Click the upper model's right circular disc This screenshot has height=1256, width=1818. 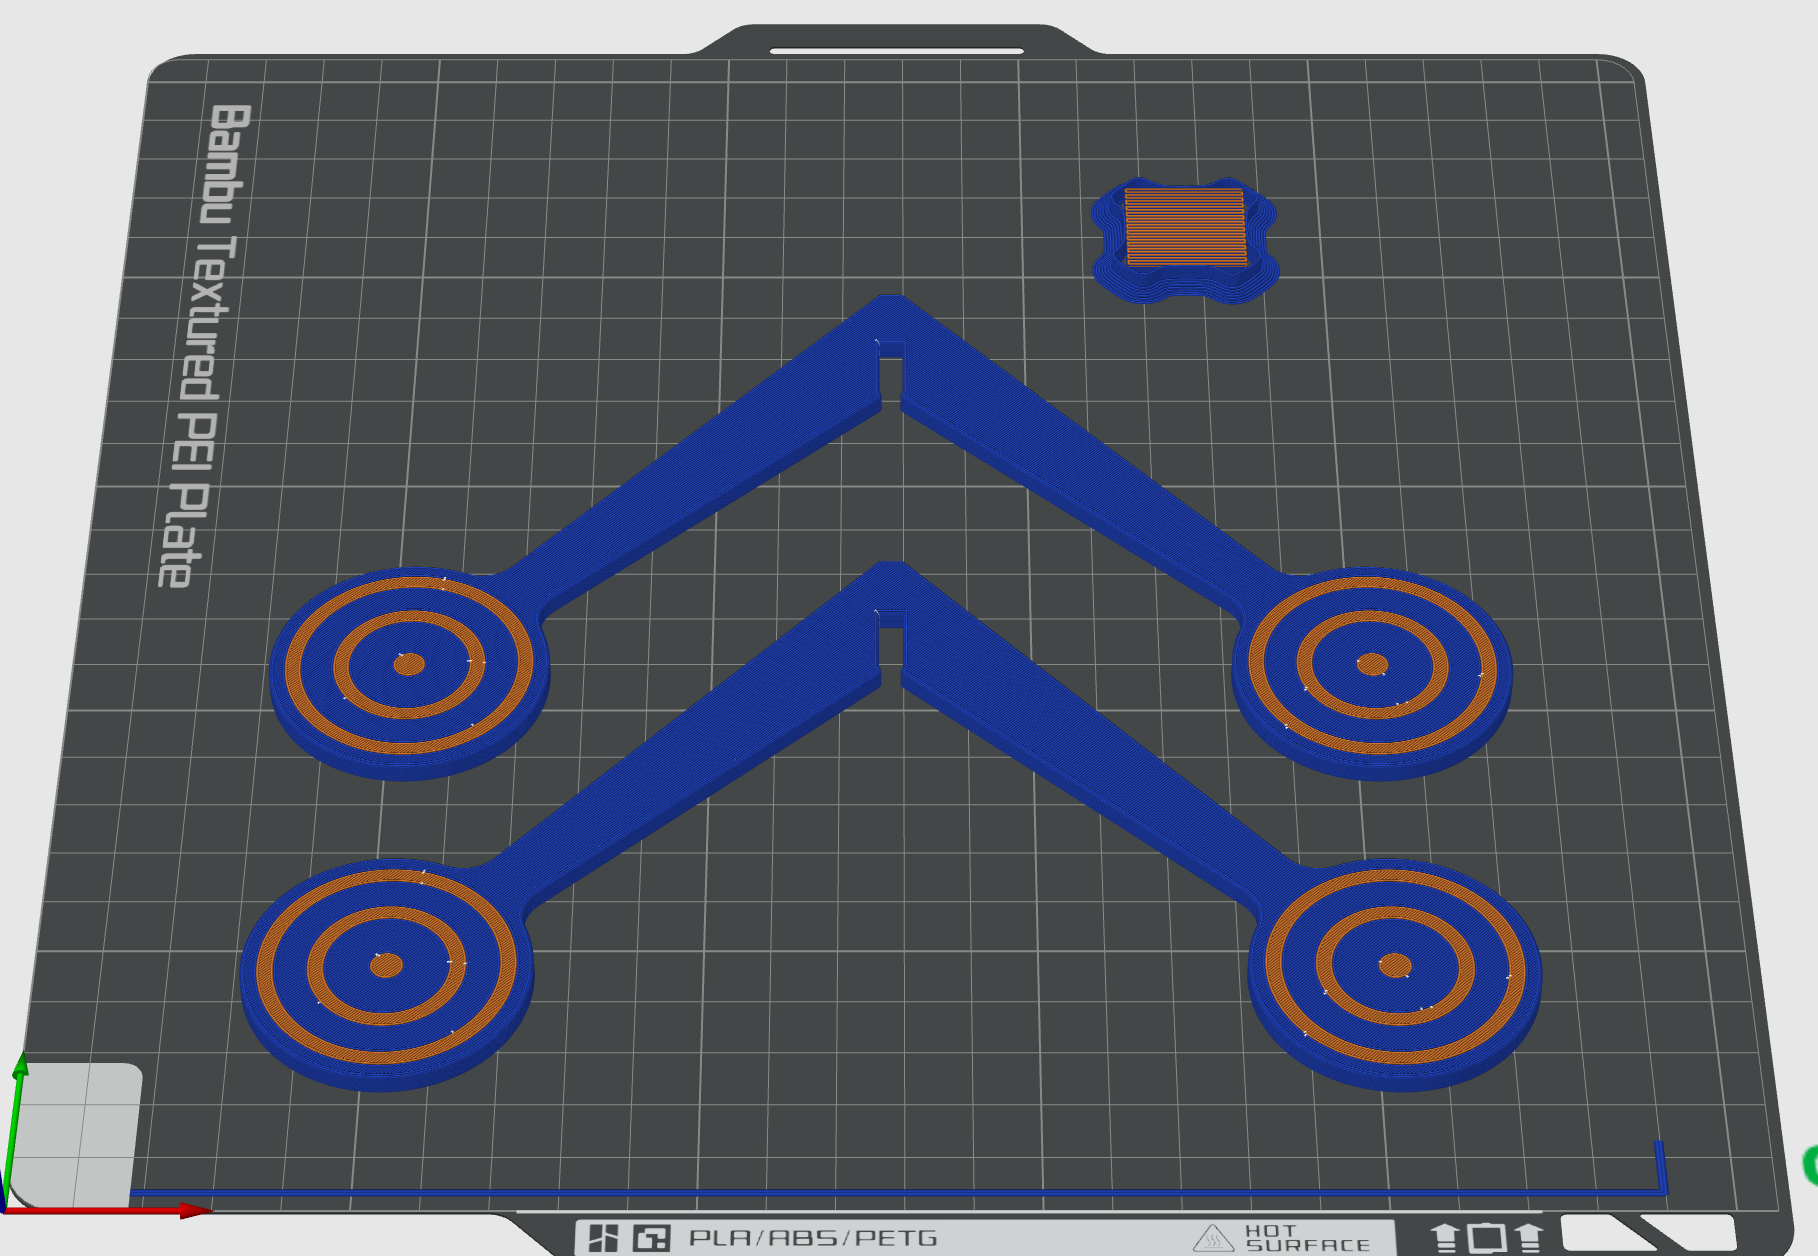(x=1372, y=672)
